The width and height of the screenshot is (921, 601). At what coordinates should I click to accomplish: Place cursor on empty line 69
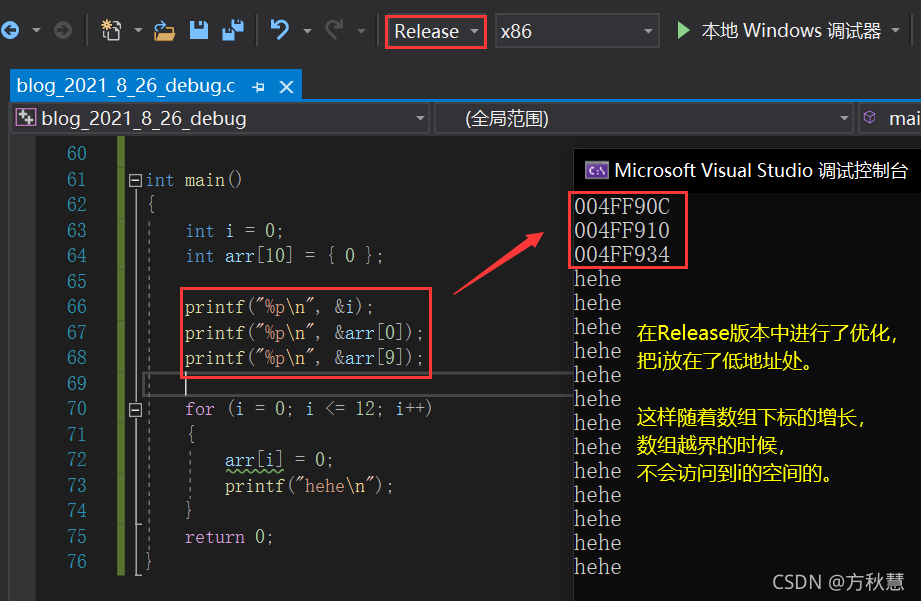[357, 384]
